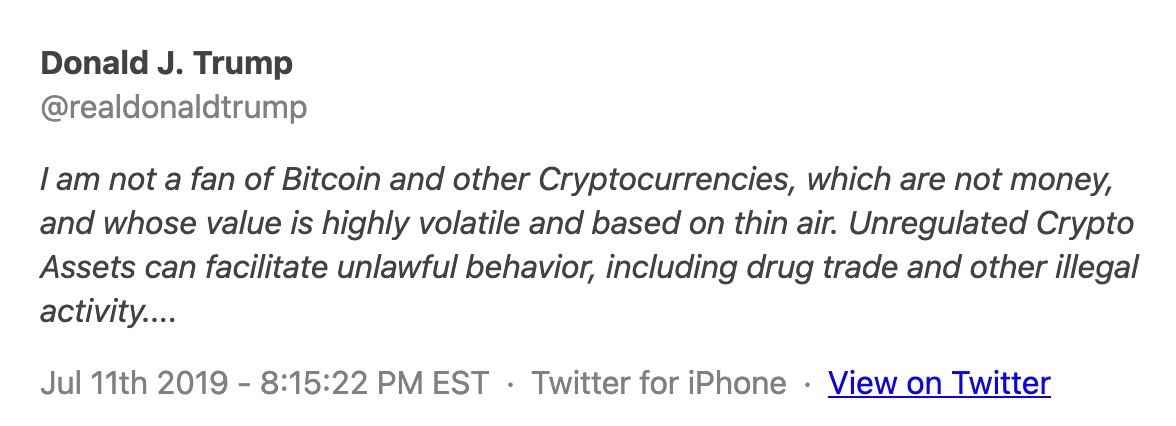Click the Donald J. Trump display name
1176x426 pixels.
(x=166, y=64)
